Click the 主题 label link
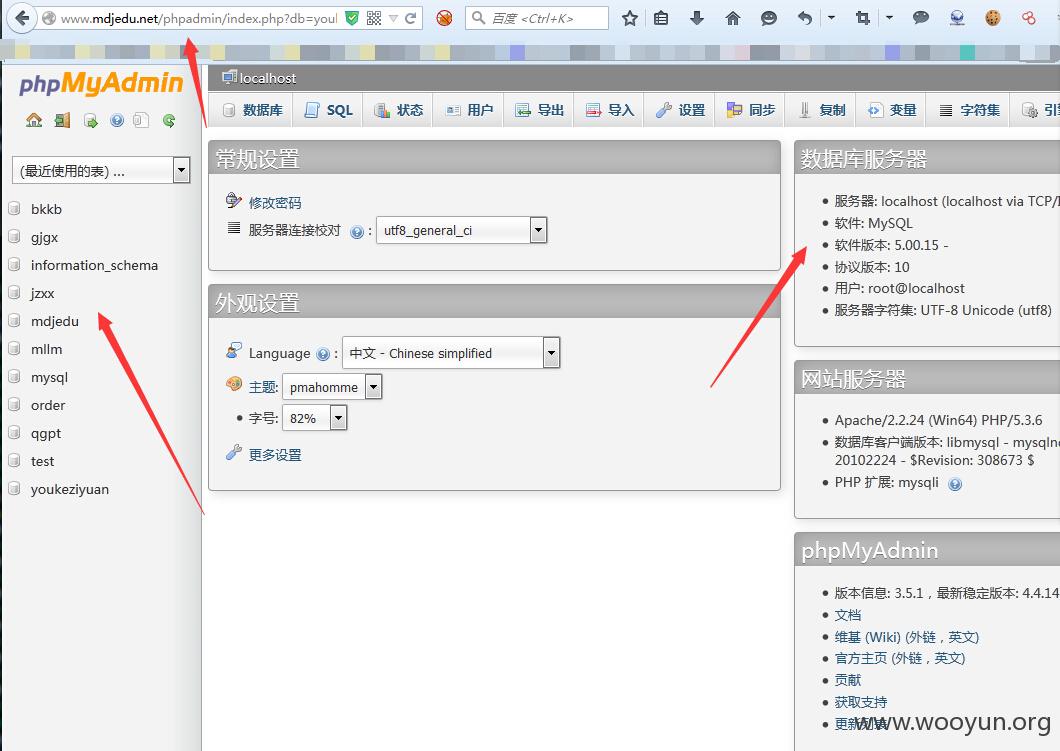Screen dimensions: 1060x751 coord(262,387)
